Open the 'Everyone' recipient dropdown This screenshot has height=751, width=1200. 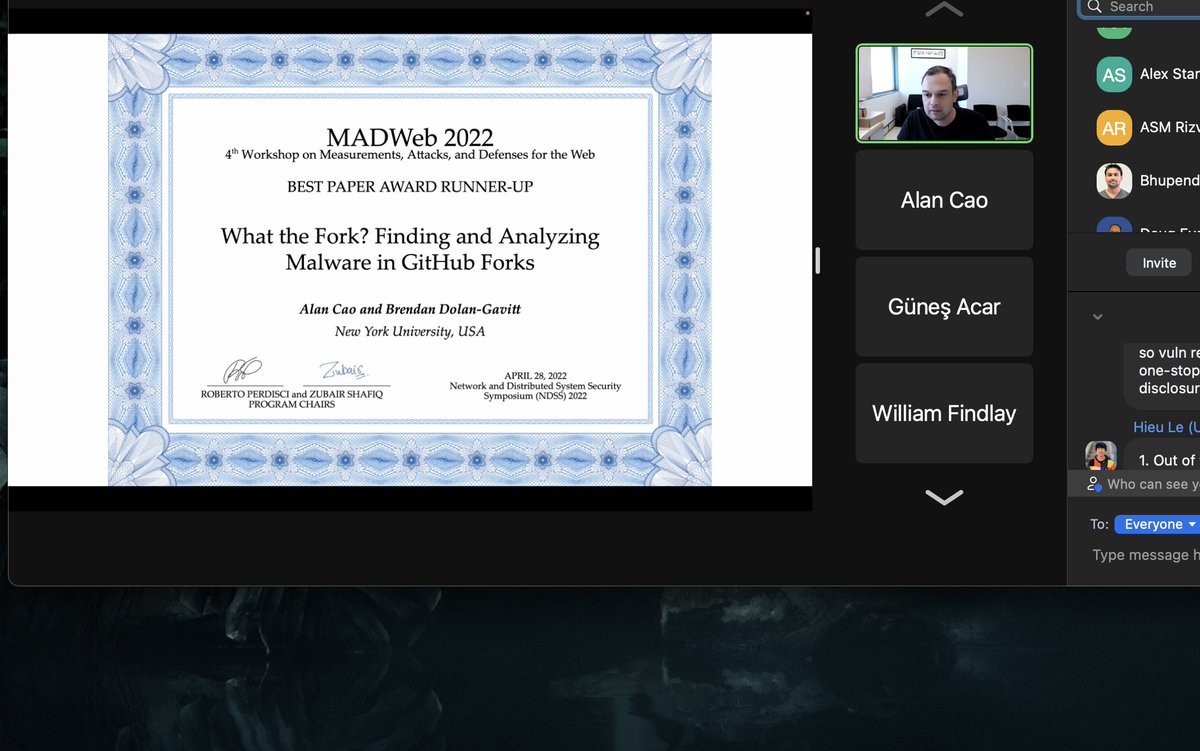1159,524
